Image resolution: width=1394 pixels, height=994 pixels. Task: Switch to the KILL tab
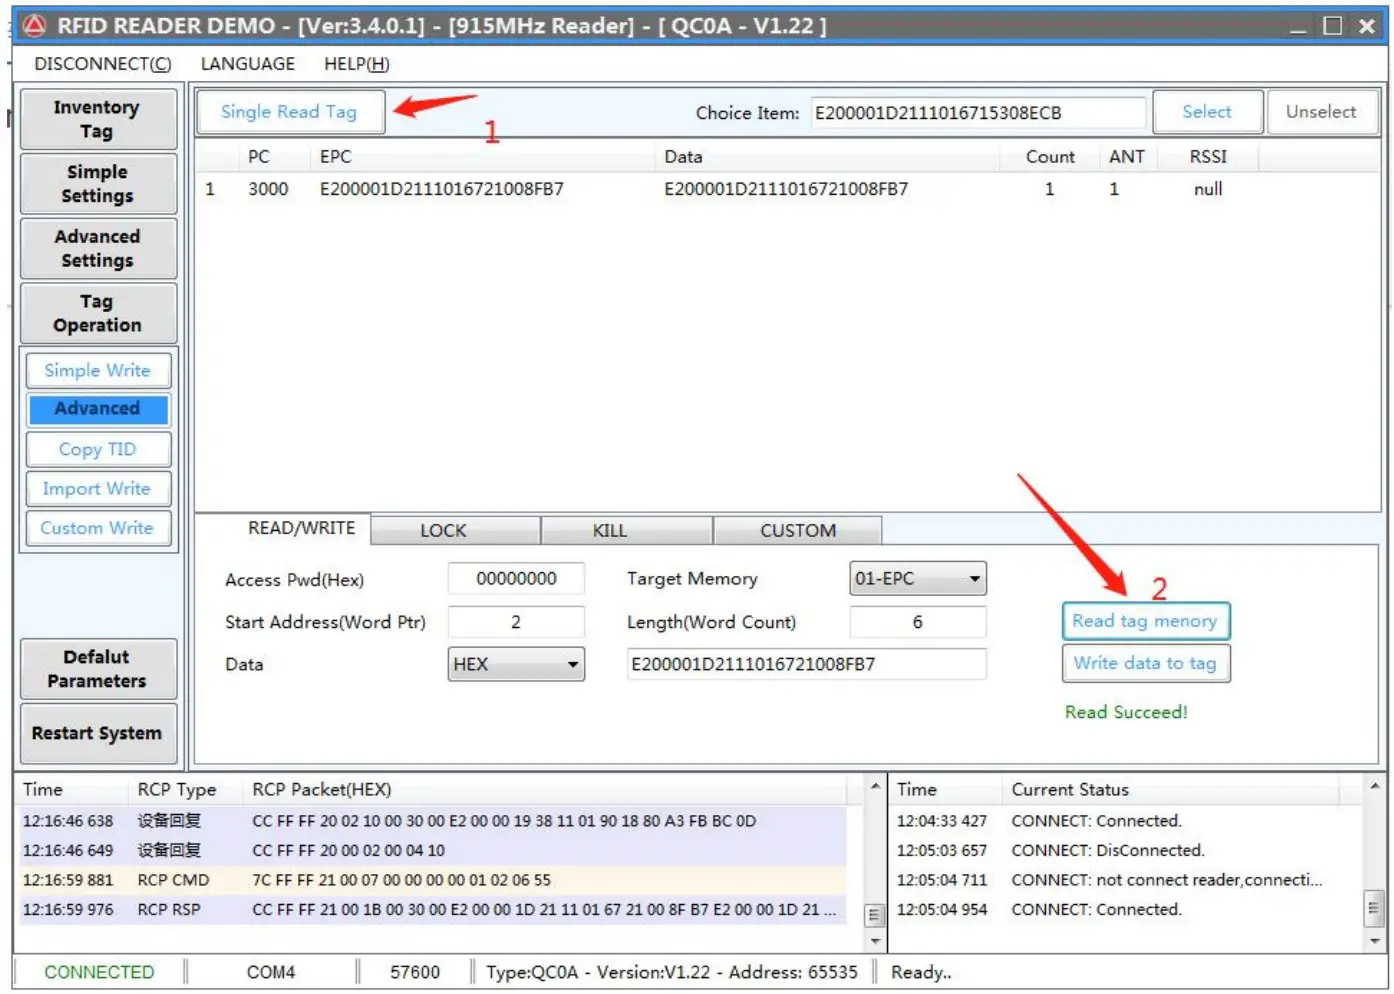pos(609,530)
